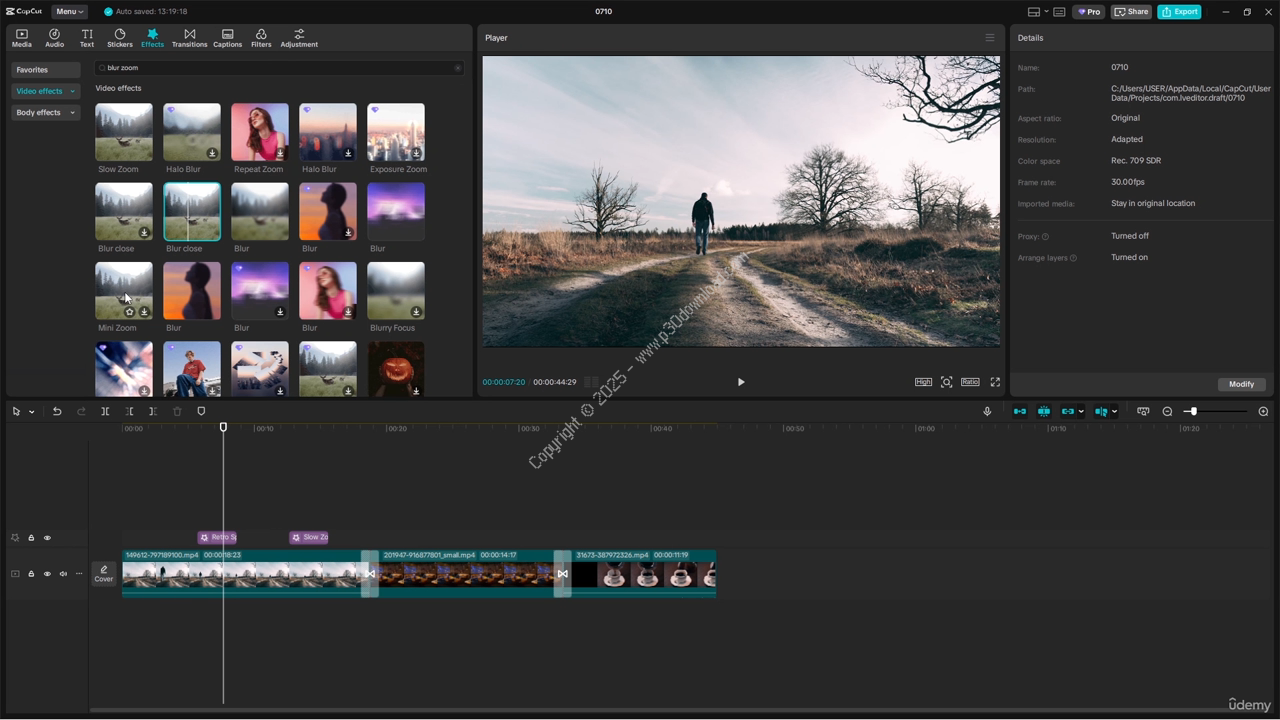Open the Menu dropdown
The height and width of the screenshot is (720, 1280).
(x=69, y=12)
